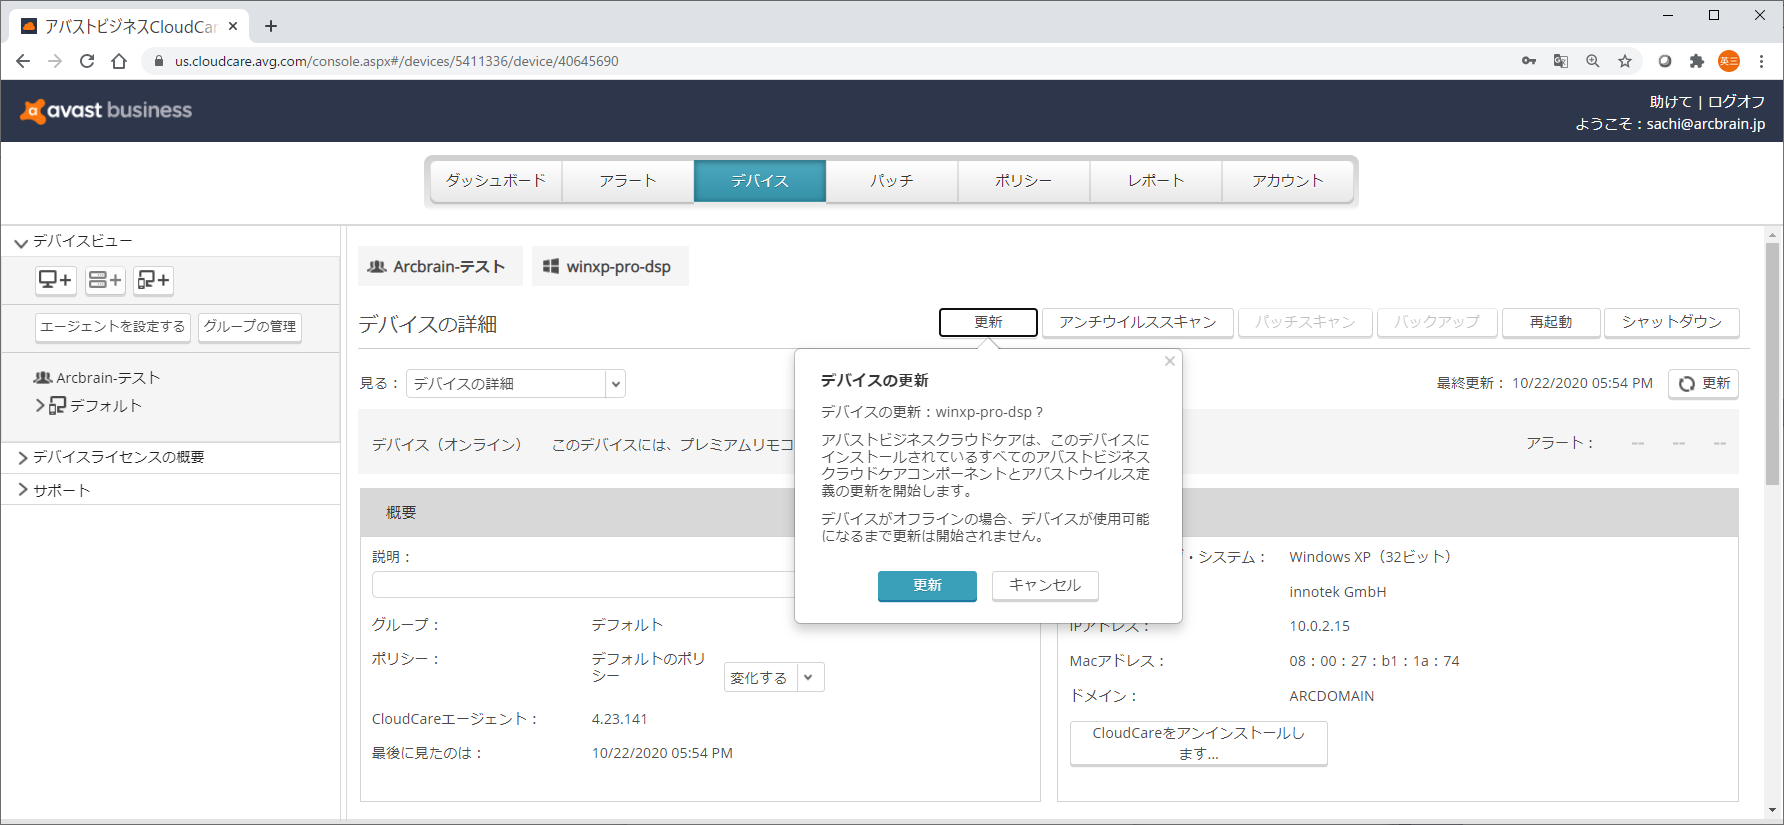Close the Avast Business CloudCare browser tab
1784x825 pixels.
tap(233, 26)
